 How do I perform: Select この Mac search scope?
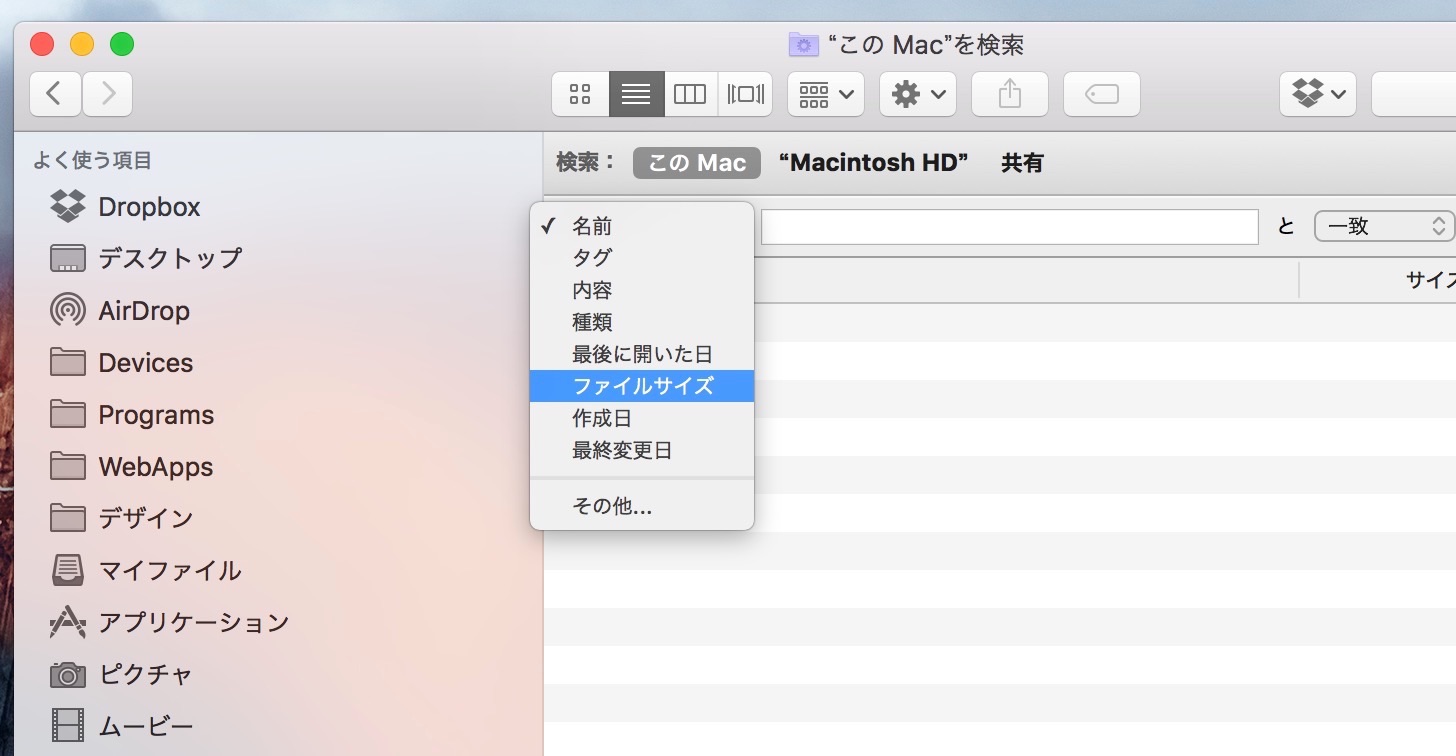tap(697, 163)
